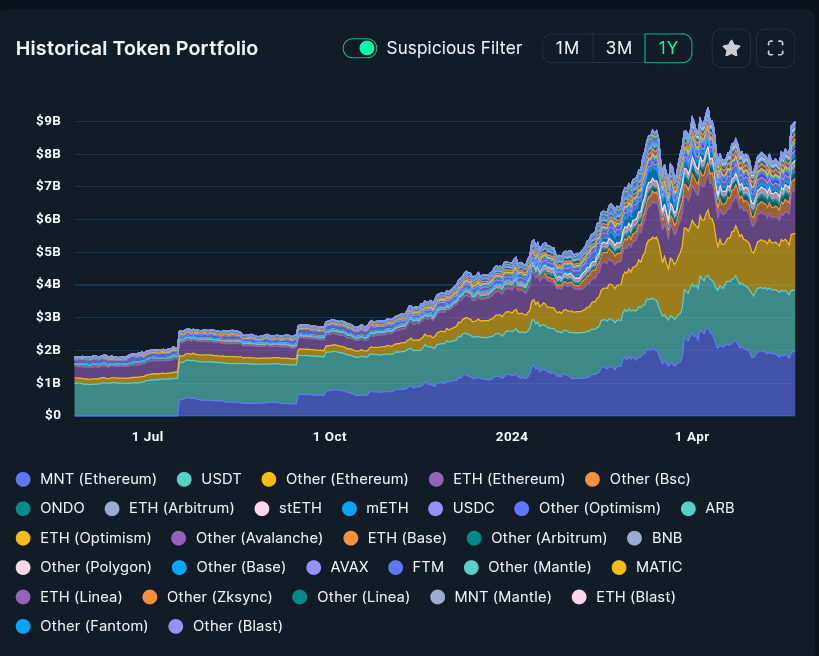
Task: Click the Other (Ethereum) yellow legend dot
Action: (269, 479)
